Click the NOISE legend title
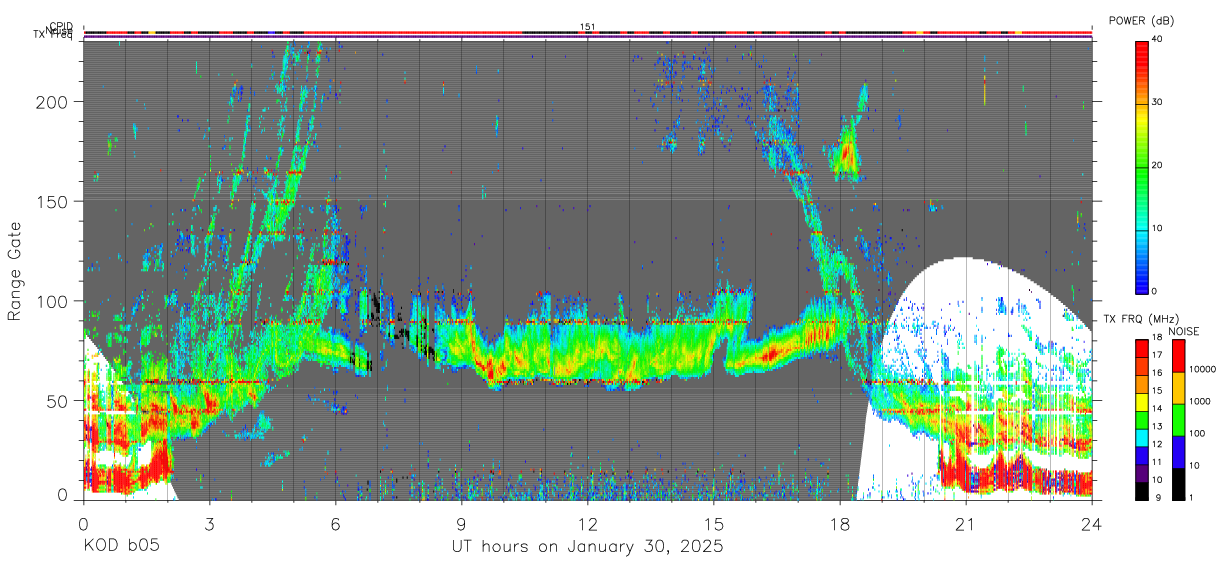 click(x=1183, y=331)
